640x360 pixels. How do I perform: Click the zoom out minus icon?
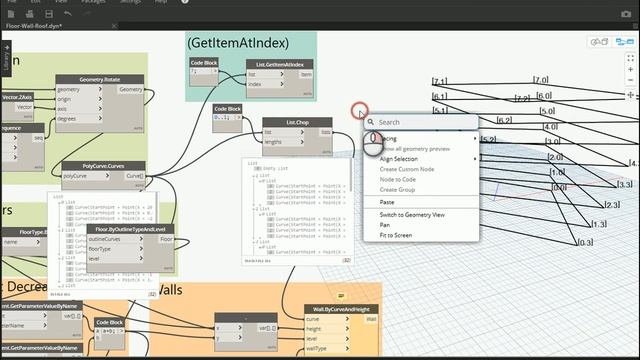631,80
